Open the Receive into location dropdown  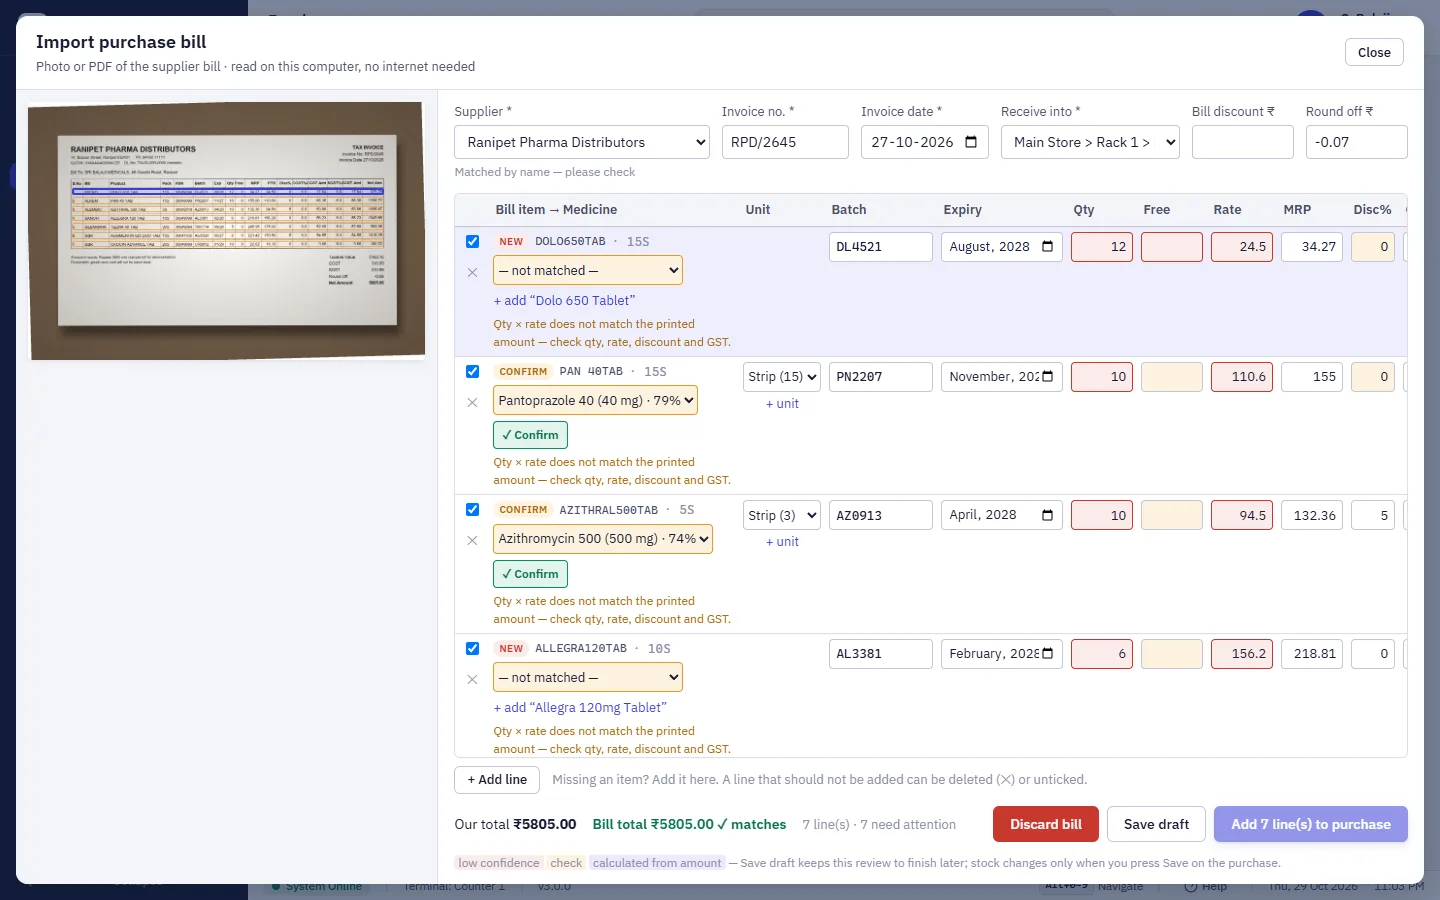1090,142
